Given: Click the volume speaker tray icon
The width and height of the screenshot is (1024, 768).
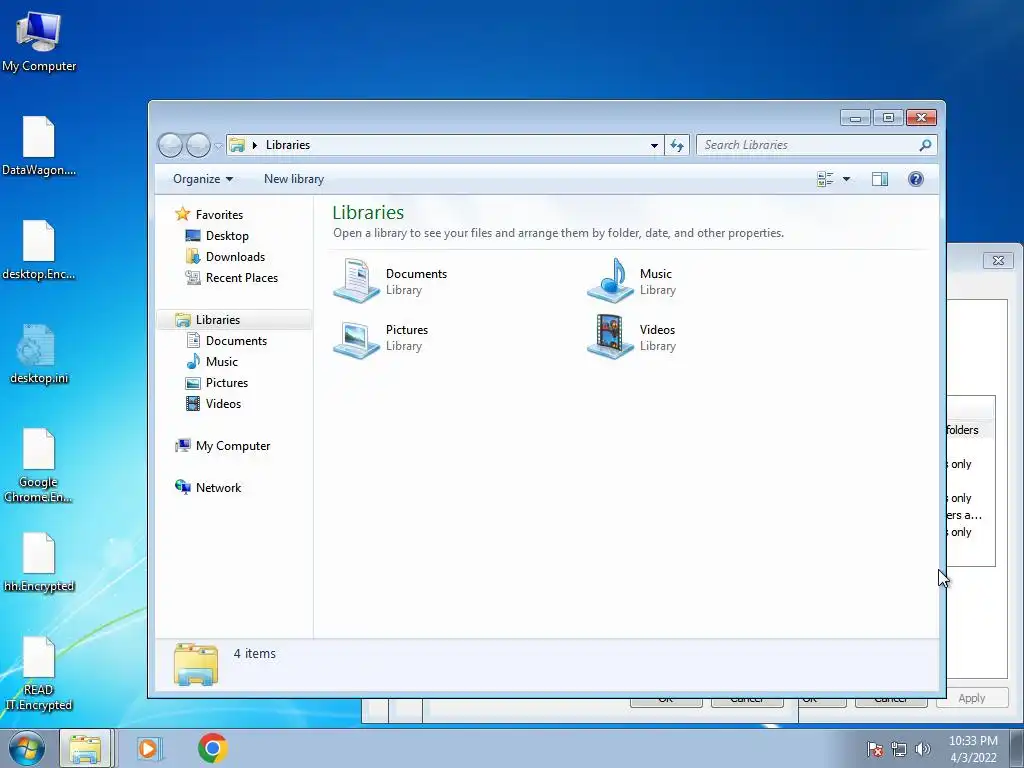Looking at the screenshot, I should coord(922,749).
